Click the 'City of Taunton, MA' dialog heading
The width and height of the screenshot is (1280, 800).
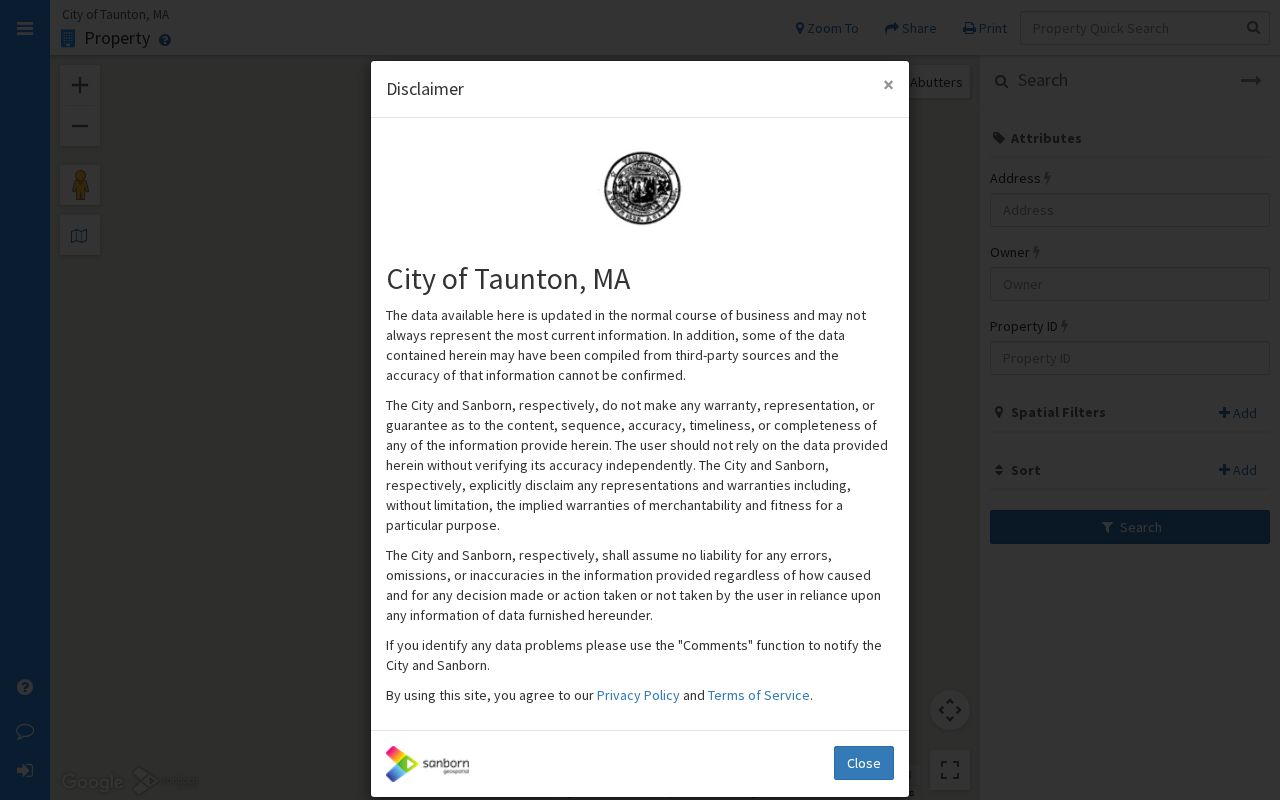pyautogui.click(x=508, y=279)
